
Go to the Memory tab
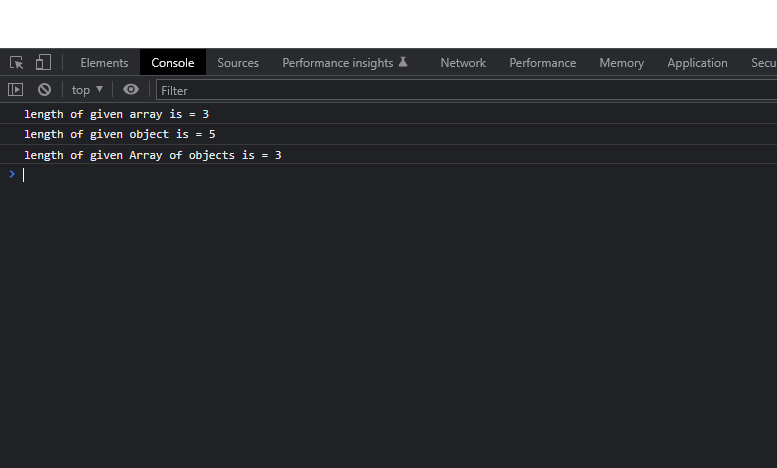point(621,63)
